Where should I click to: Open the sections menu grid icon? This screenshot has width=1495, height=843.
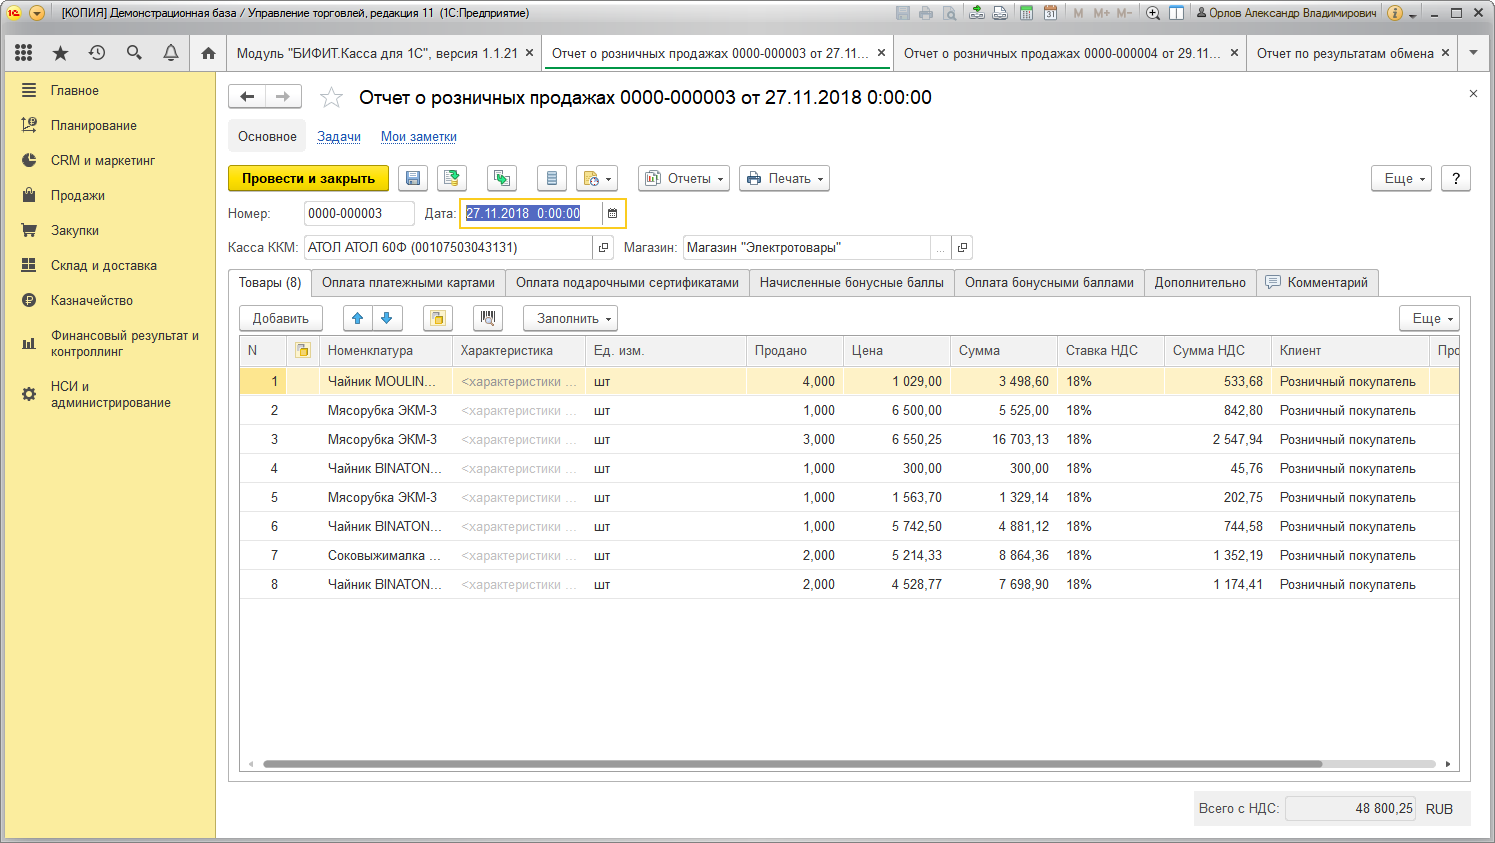point(23,53)
